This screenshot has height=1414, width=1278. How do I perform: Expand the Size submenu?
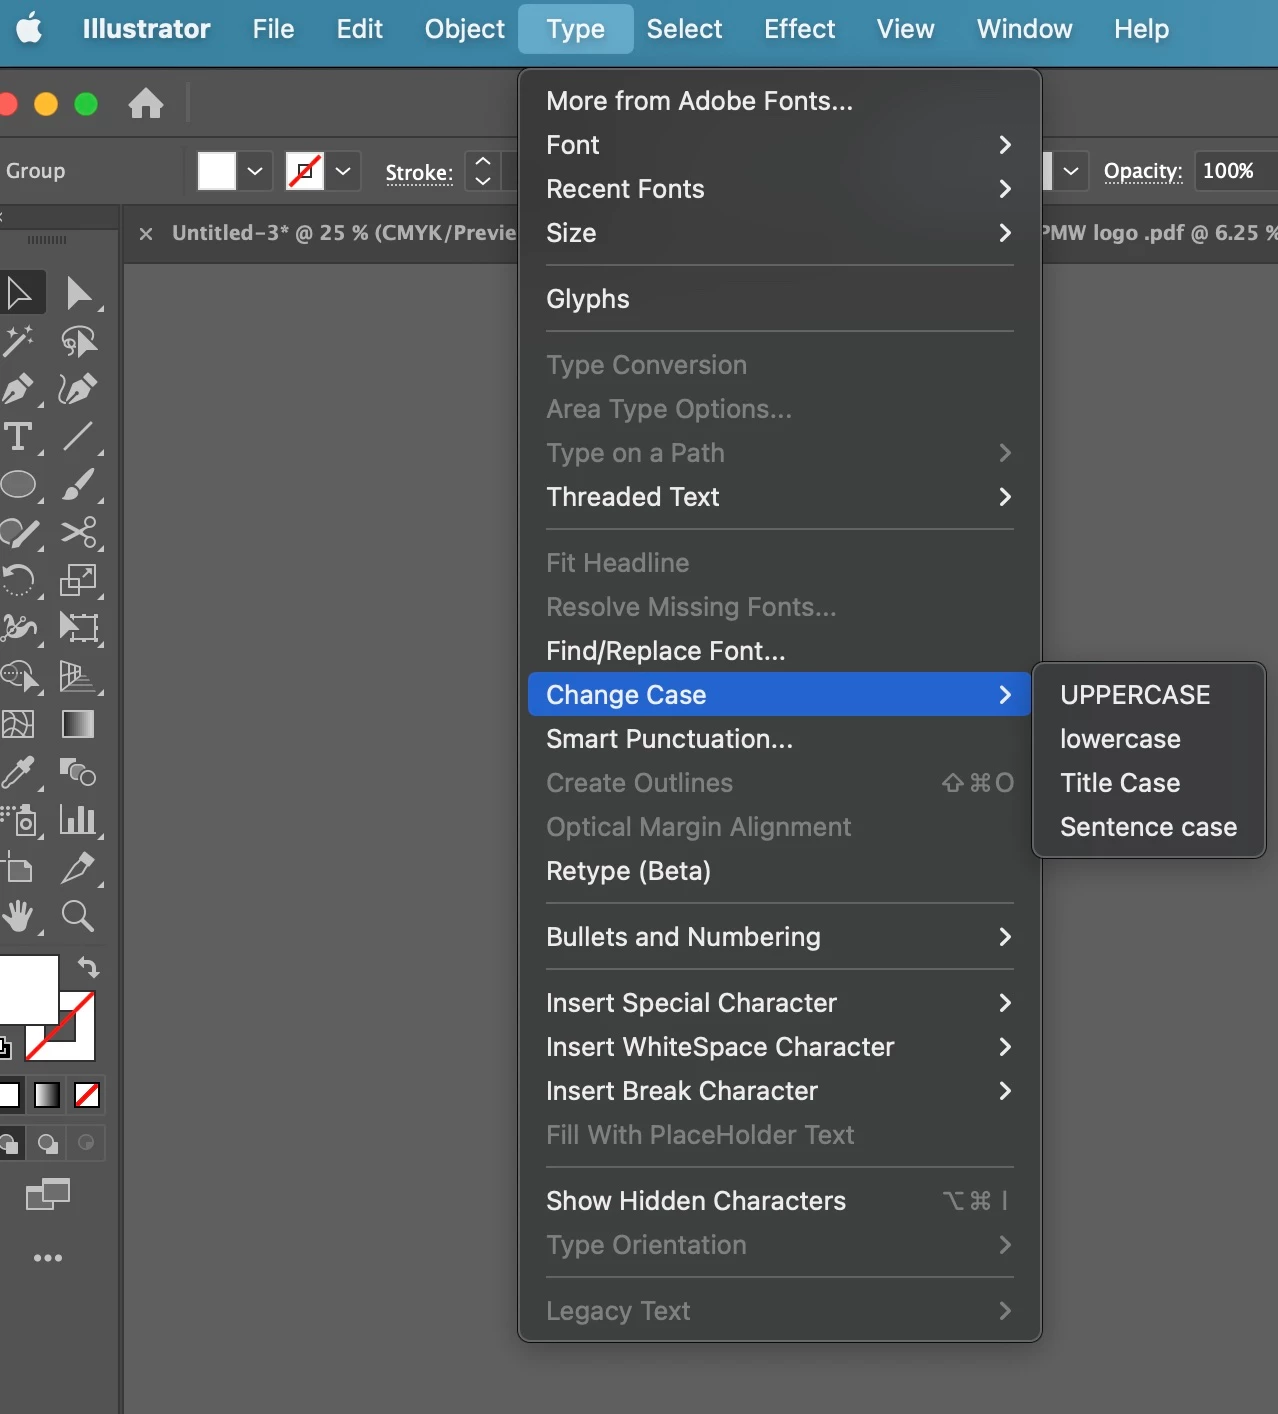(x=779, y=233)
